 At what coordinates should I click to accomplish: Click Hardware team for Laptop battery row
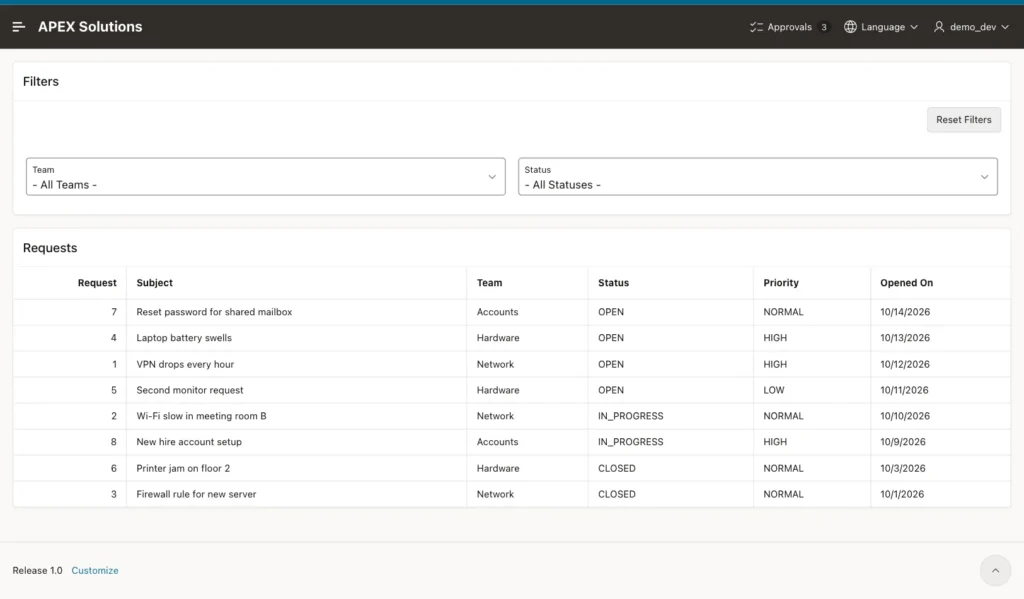(498, 338)
